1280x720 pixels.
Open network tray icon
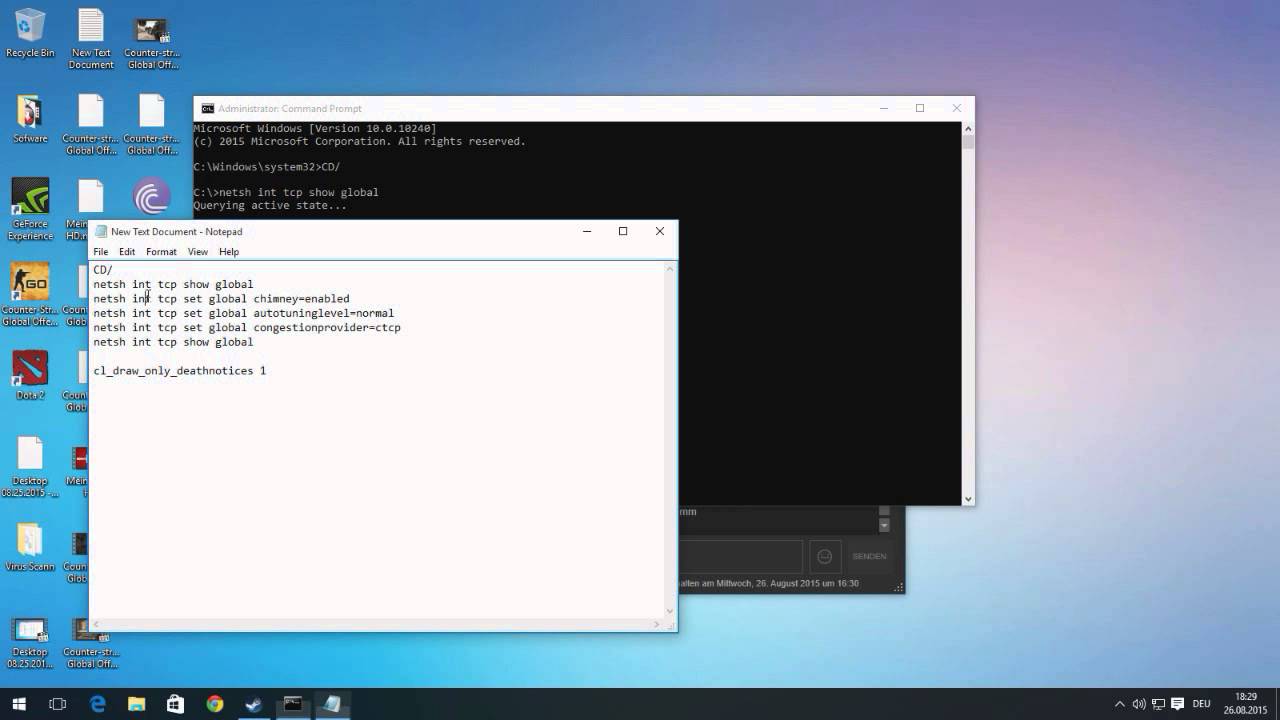pyautogui.click(x=1158, y=704)
